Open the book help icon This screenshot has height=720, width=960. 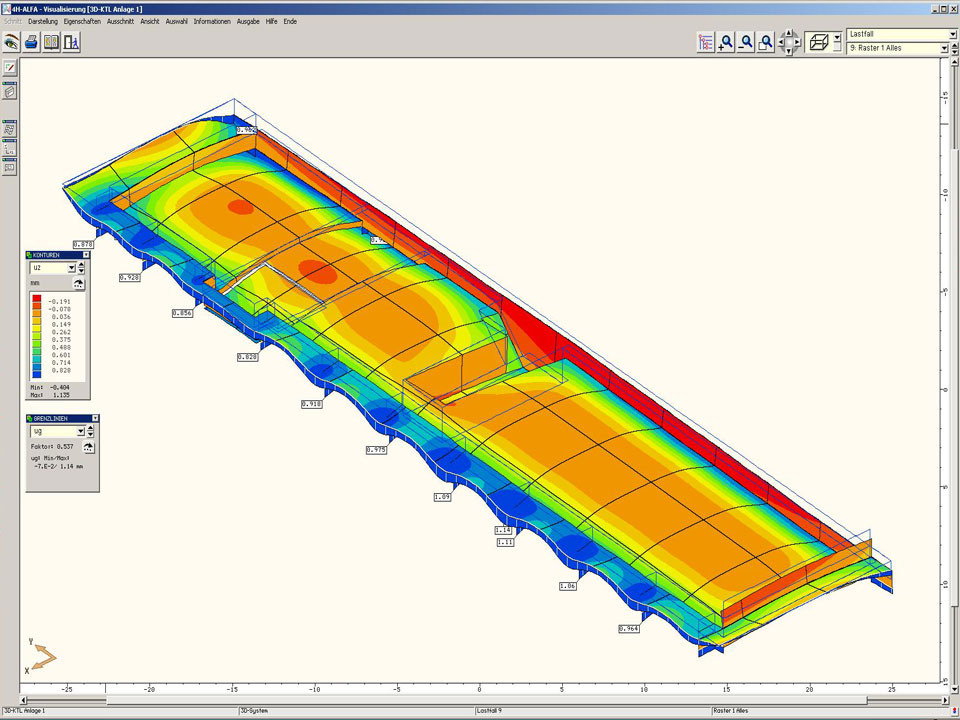(x=51, y=42)
